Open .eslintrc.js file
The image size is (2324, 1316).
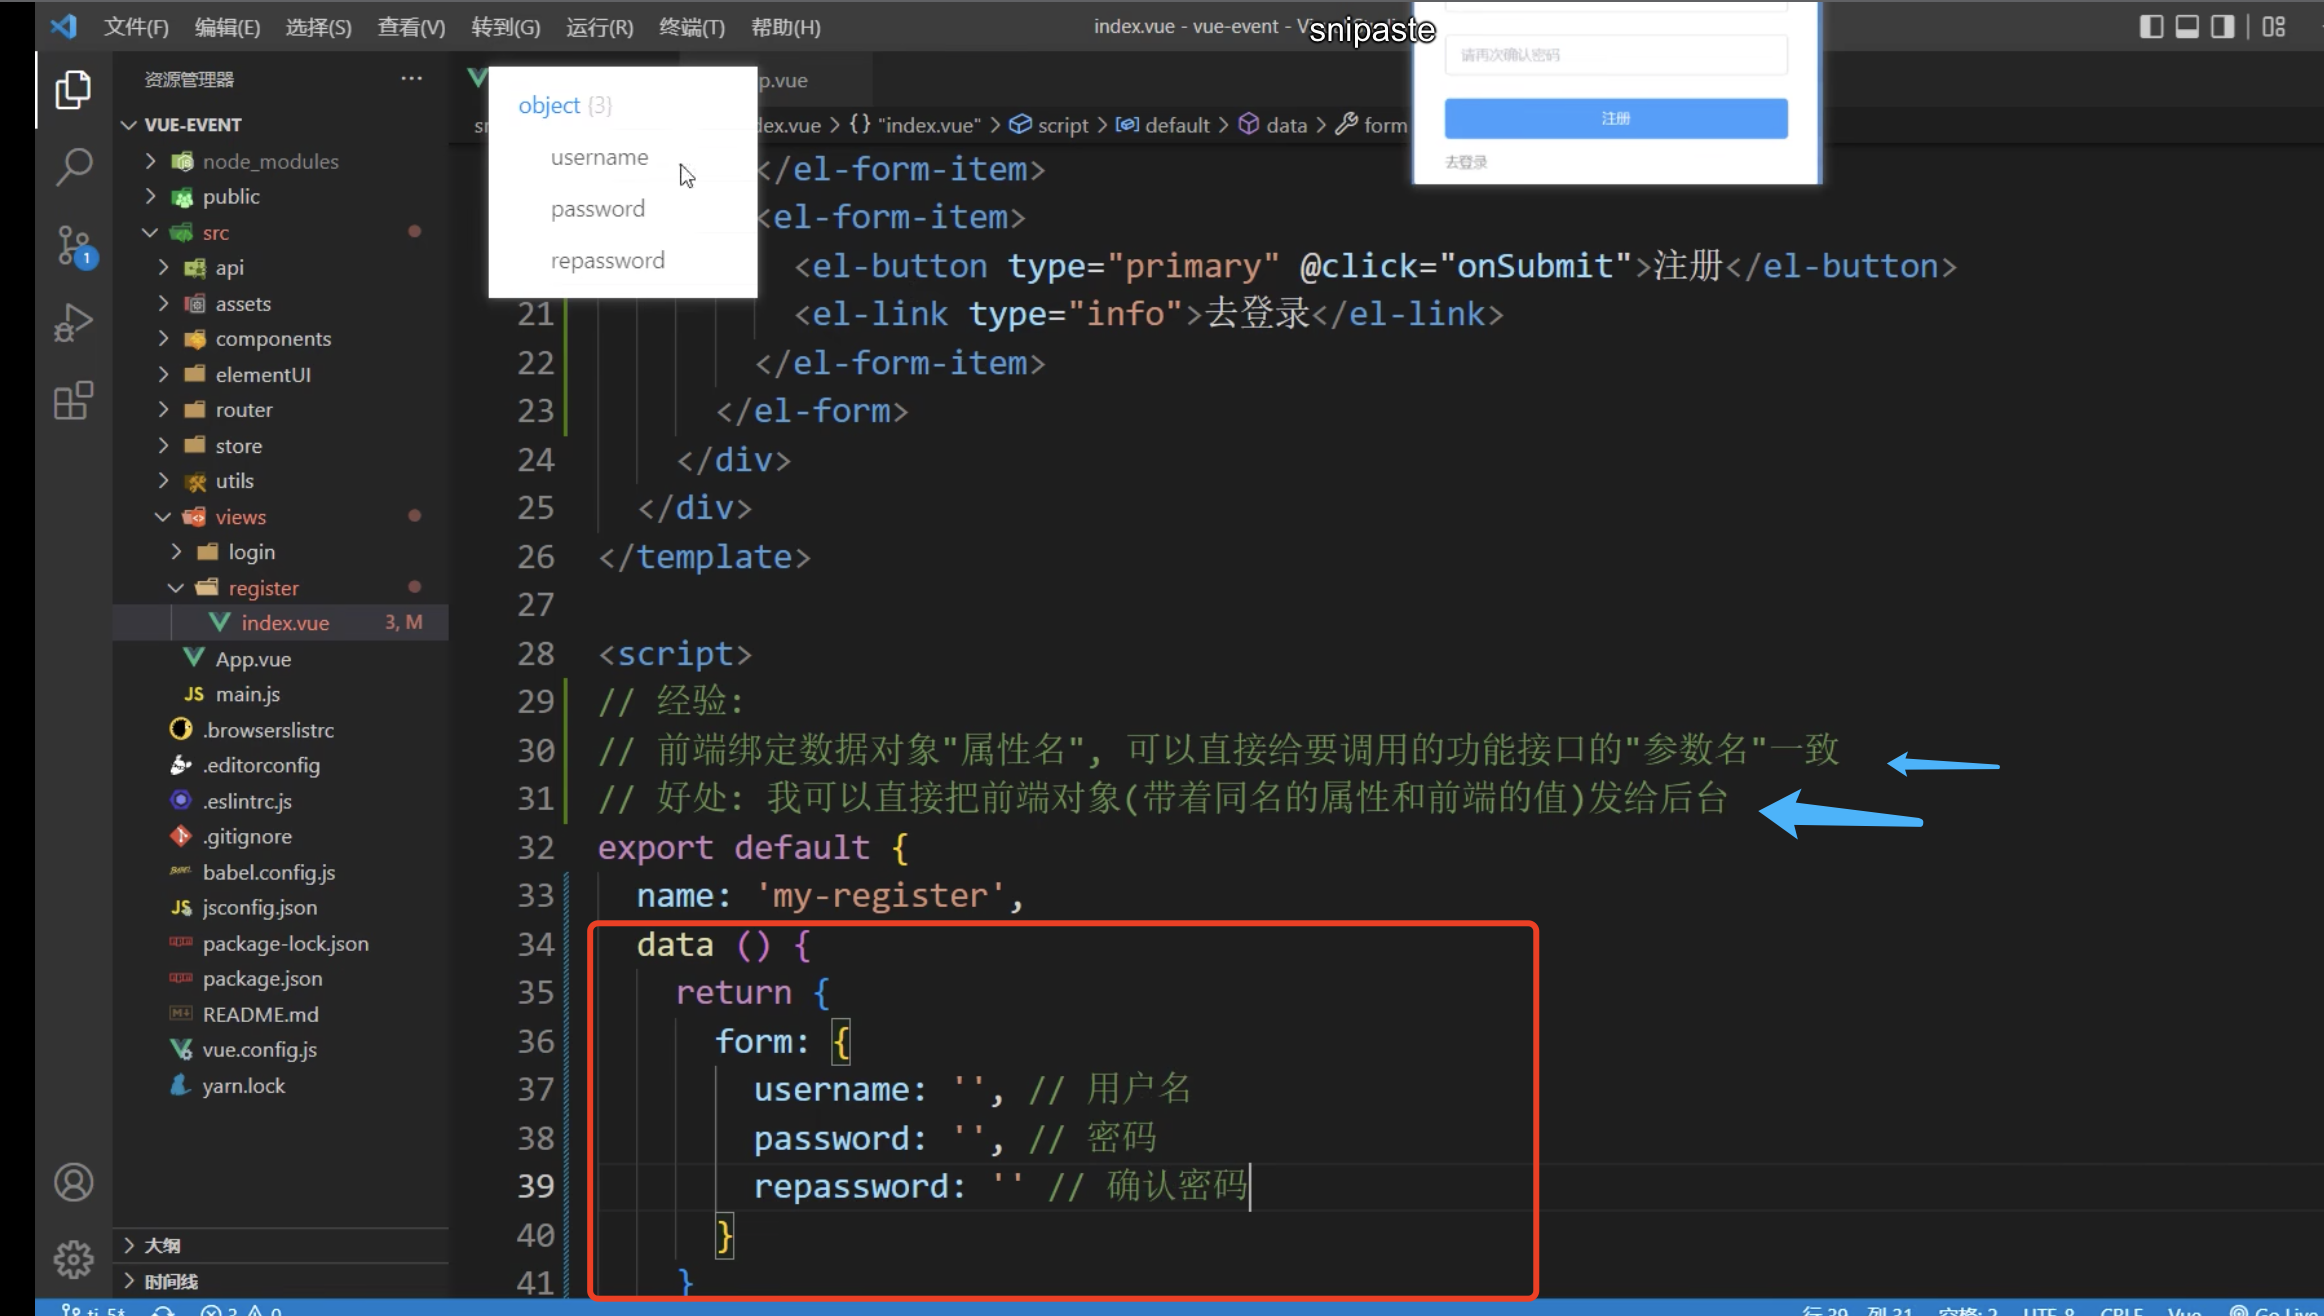pos(280,801)
